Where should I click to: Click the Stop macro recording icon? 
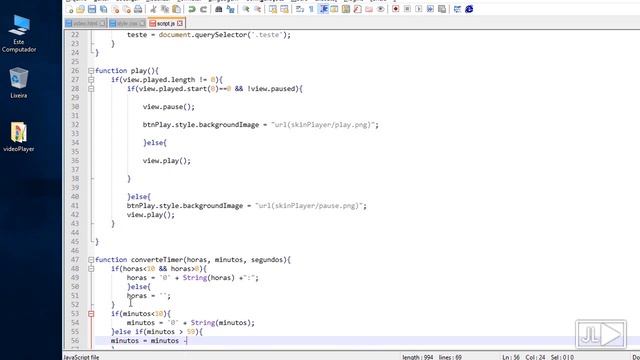(x=407, y=9)
